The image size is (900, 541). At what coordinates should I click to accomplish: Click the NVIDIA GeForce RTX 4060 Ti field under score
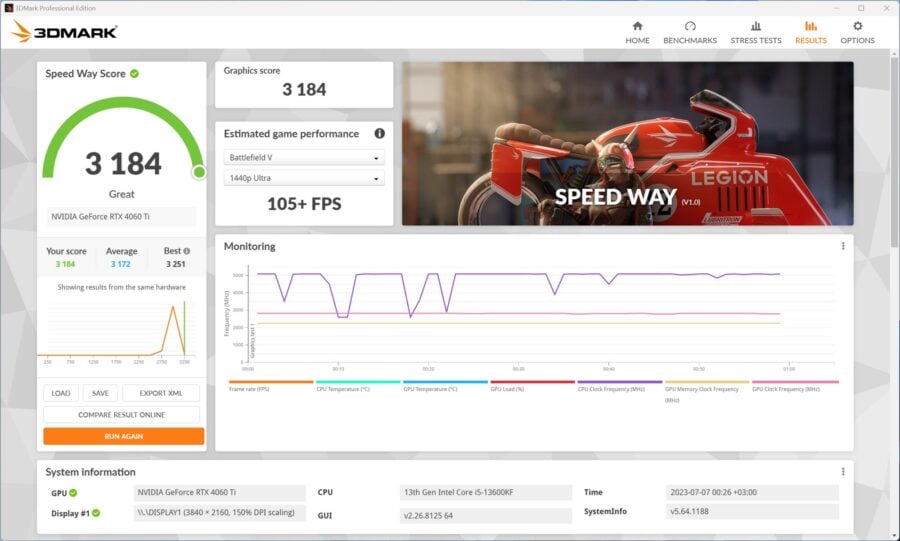(x=121, y=216)
